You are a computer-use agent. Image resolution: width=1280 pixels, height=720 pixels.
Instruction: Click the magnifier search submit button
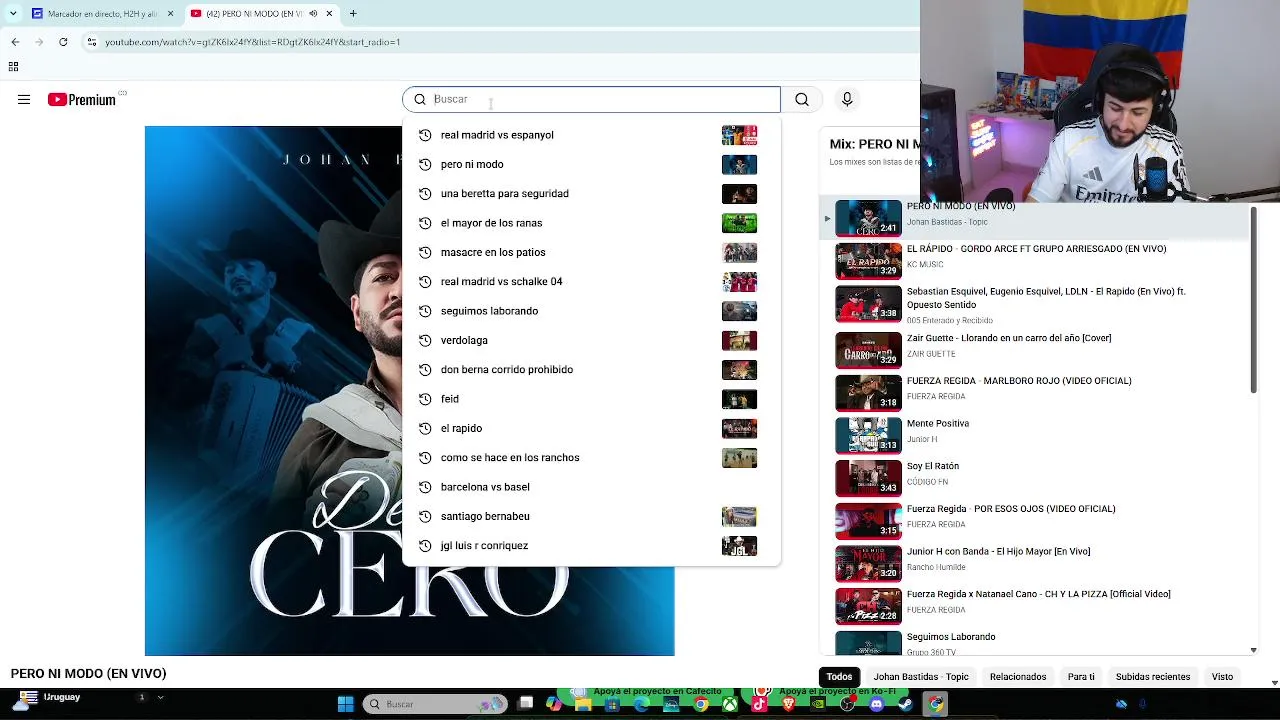pyautogui.click(x=802, y=100)
